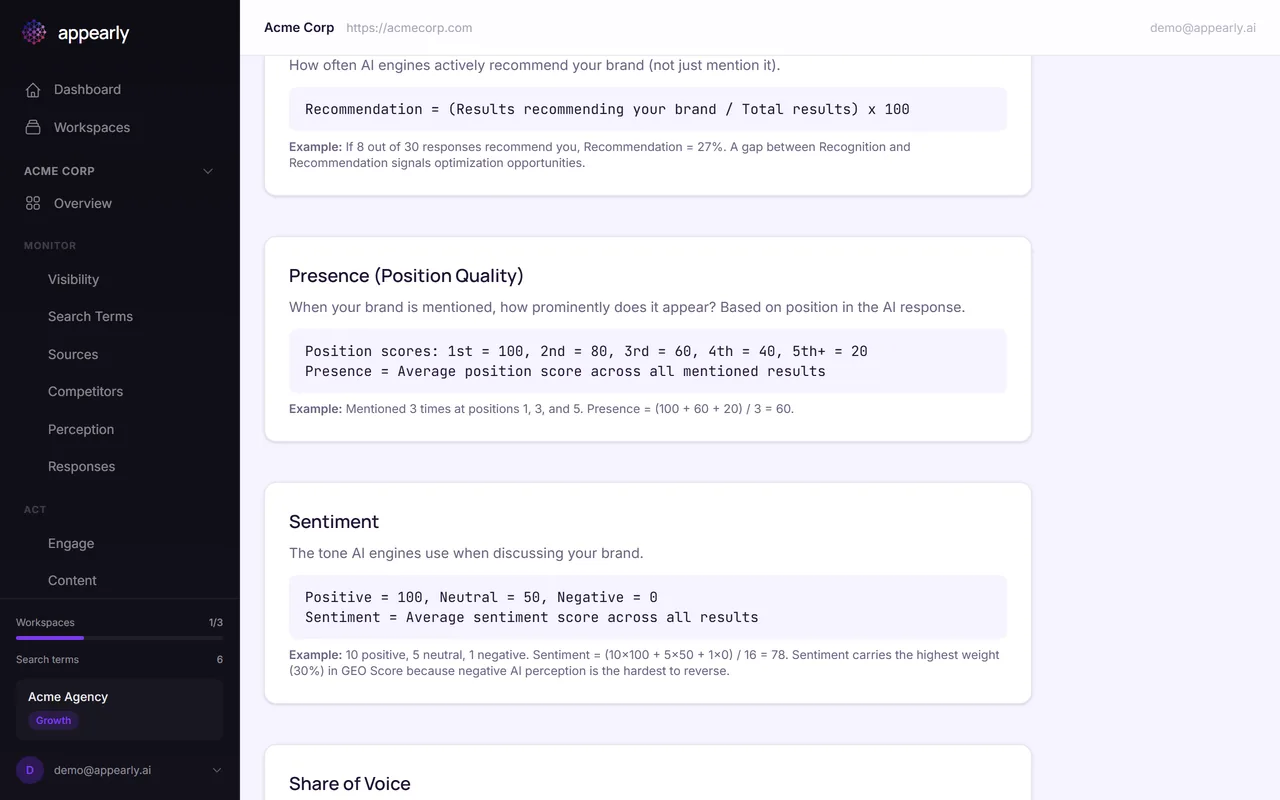The width and height of the screenshot is (1280, 800).
Task: Click the user avatar circle
Action: coord(30,770)
